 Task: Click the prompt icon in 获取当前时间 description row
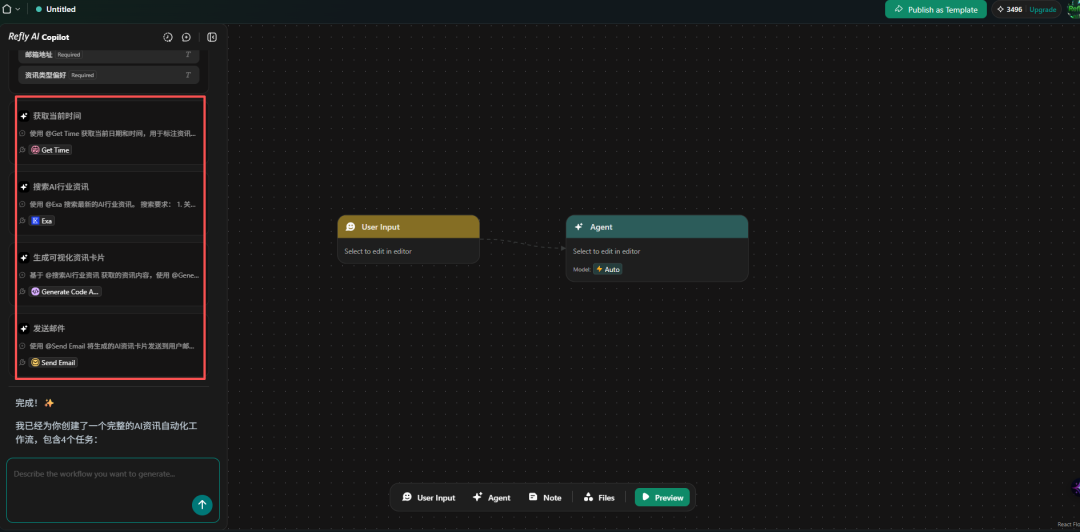(x=23, y=134)
